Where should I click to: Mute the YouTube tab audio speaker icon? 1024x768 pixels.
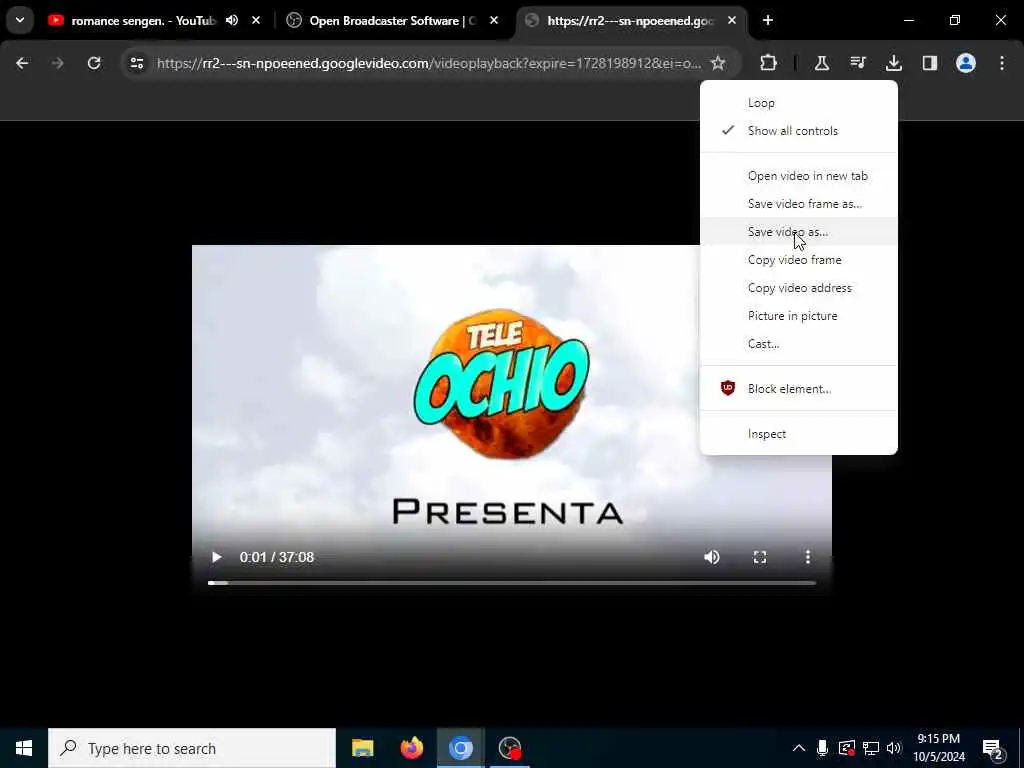(232, 20)
